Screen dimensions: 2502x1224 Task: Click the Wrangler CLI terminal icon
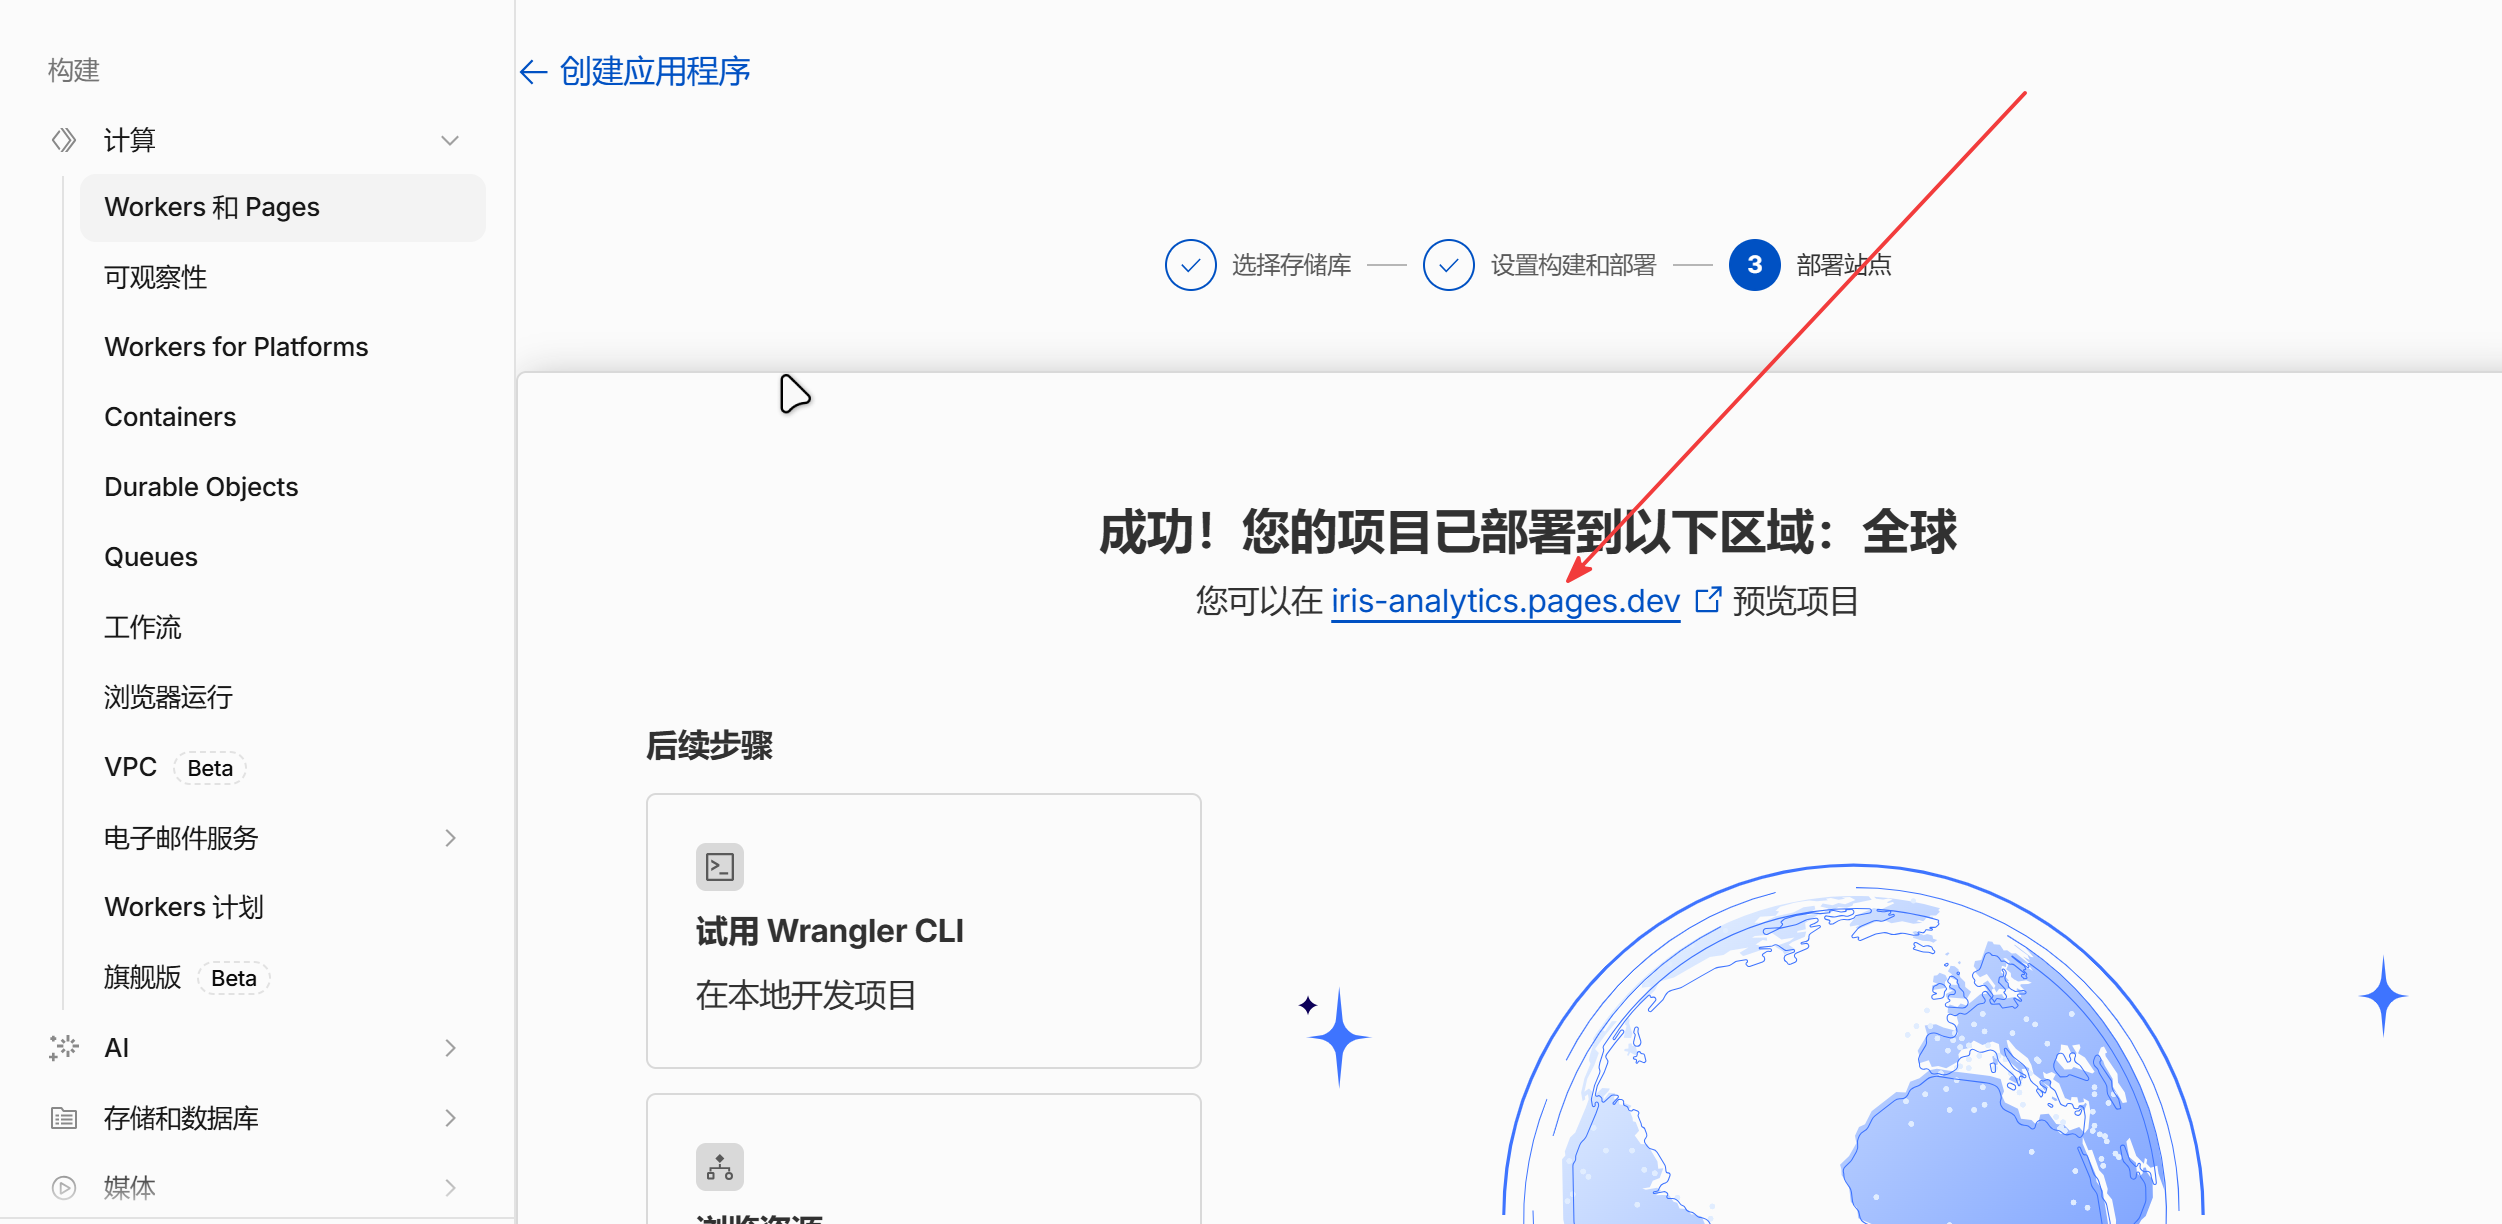pyautogui.click(x=720, y=867)
